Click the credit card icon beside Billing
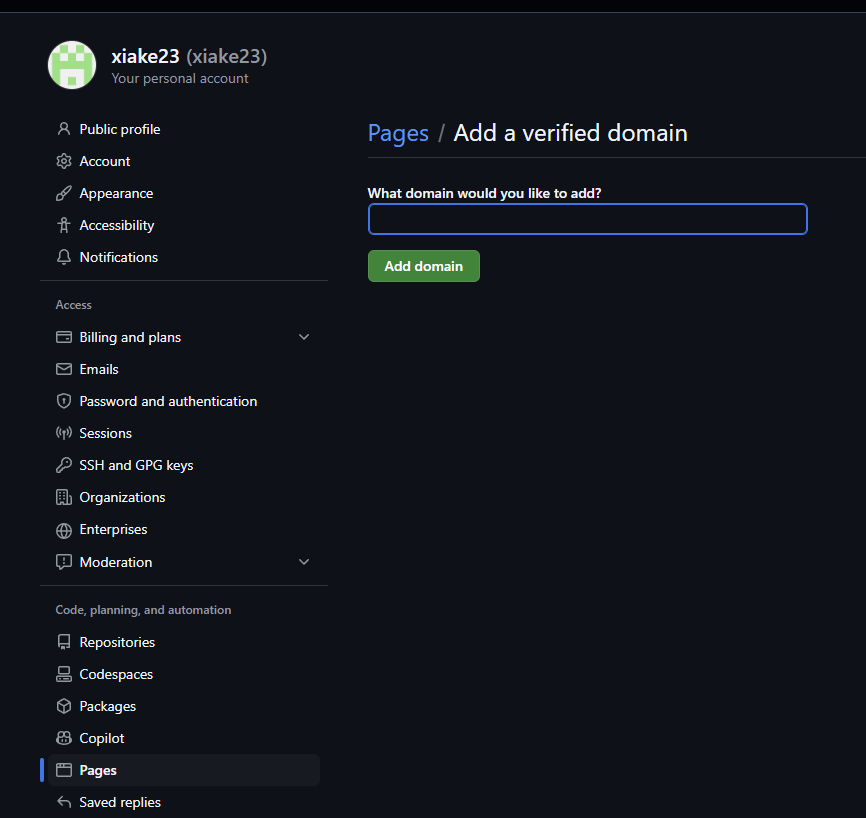866x818 pixels. (64, 337)
